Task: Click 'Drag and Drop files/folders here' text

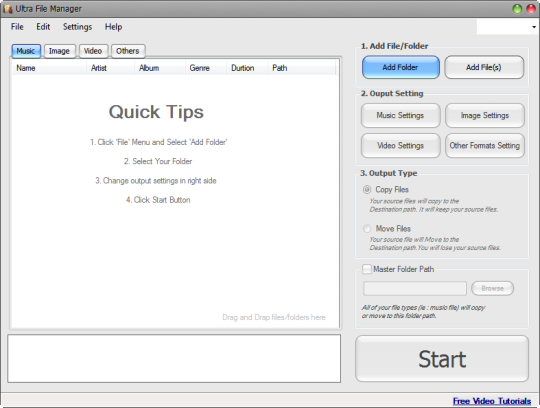Action: click(274, 317)
